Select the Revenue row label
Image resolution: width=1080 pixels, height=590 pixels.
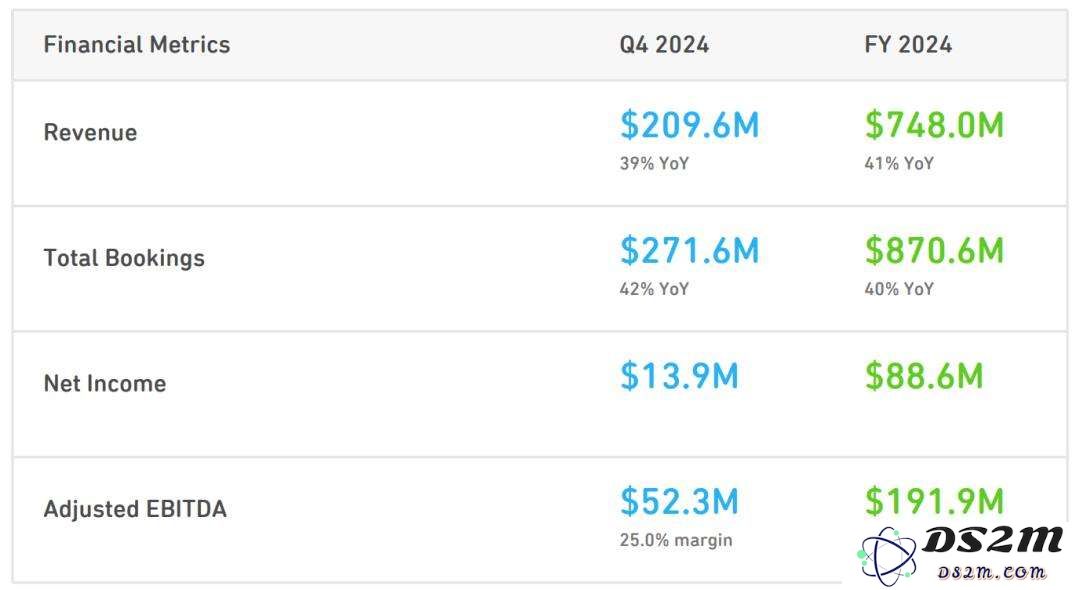coord(90,132)
